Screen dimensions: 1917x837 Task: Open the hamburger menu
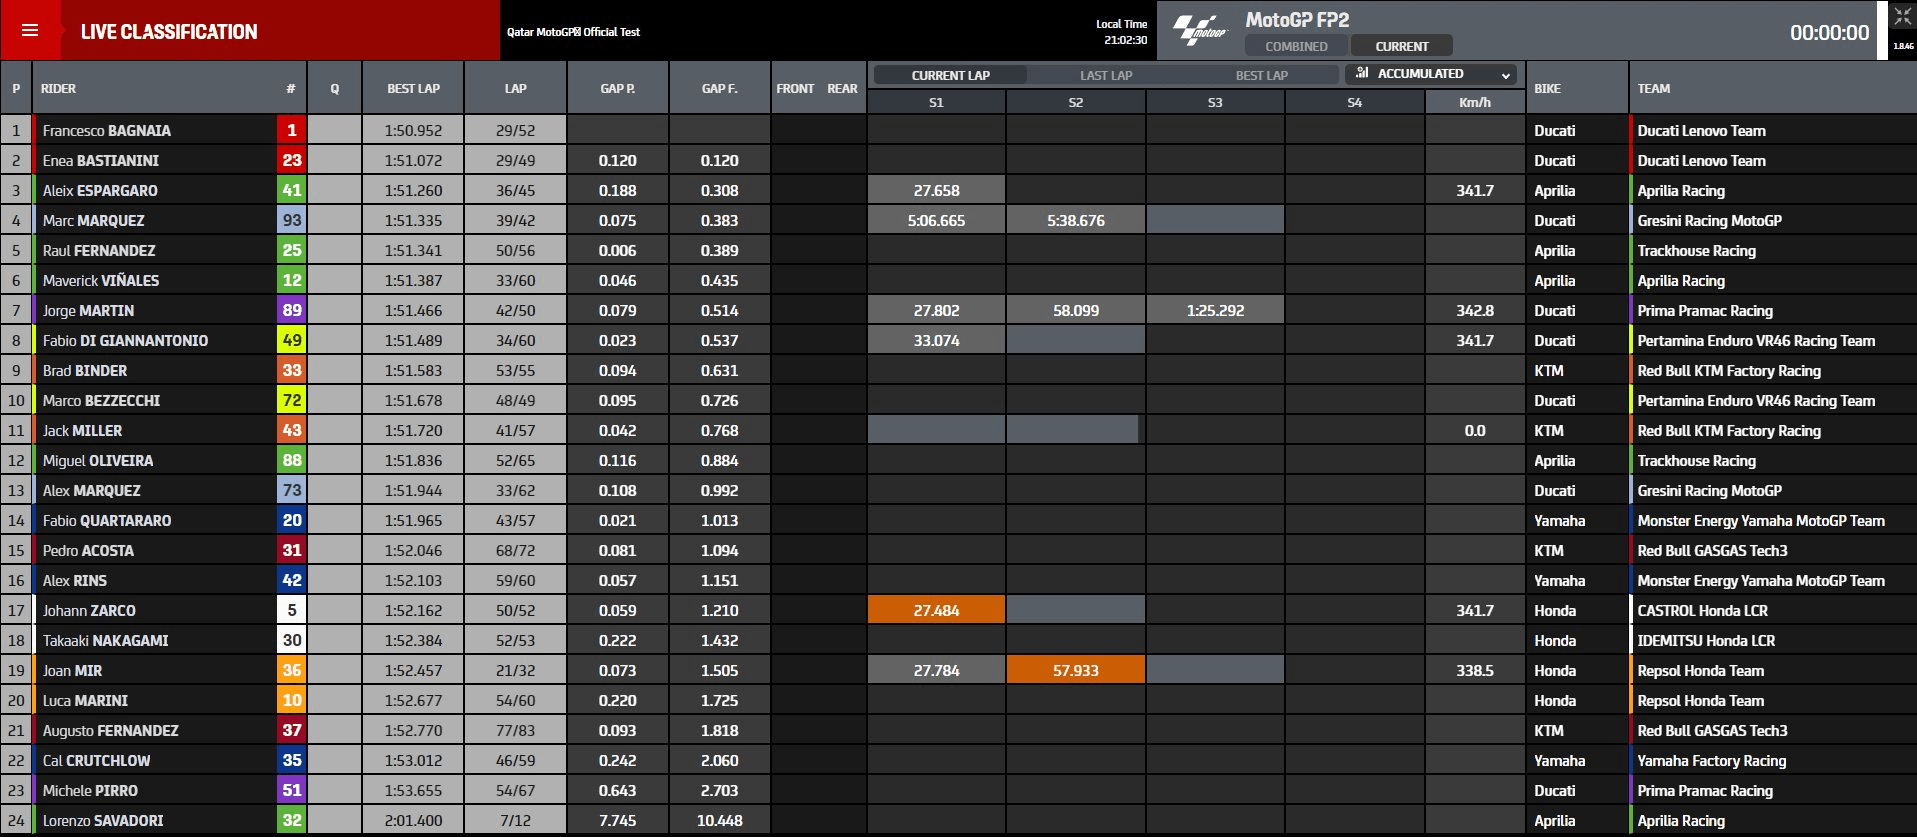[x=30, y=30]
